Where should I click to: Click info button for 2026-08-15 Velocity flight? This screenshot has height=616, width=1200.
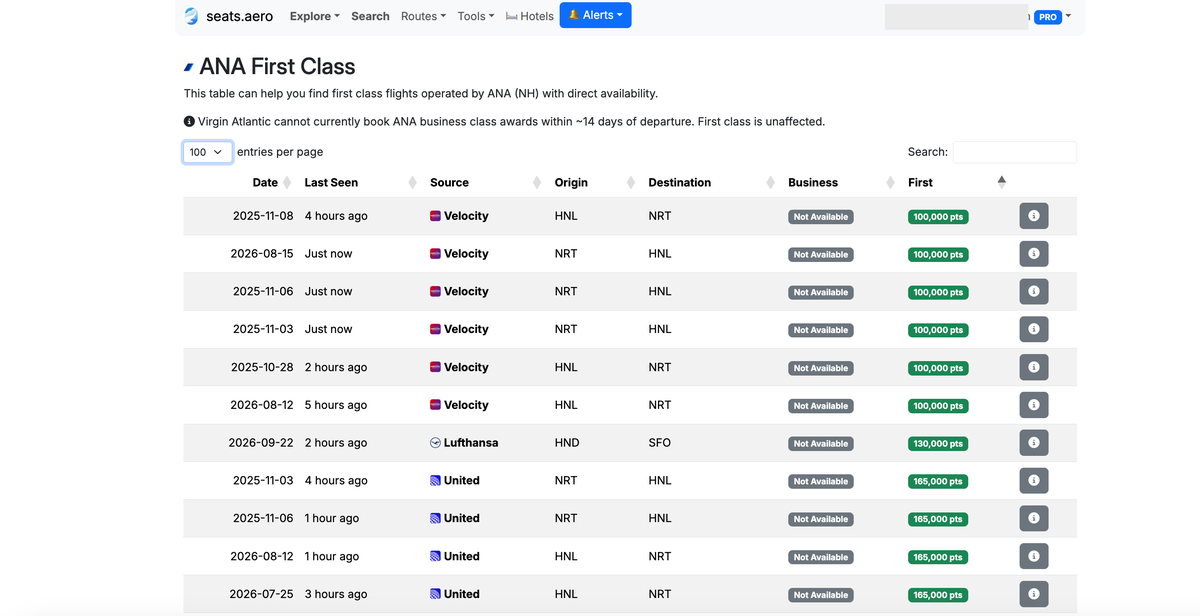(x=1033, y=254)
